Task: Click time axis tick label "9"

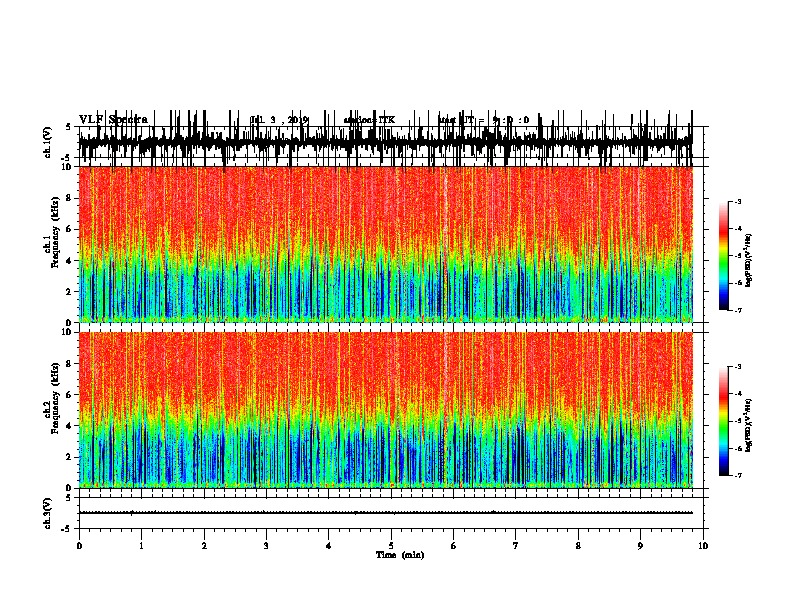Action: [640, 546]
